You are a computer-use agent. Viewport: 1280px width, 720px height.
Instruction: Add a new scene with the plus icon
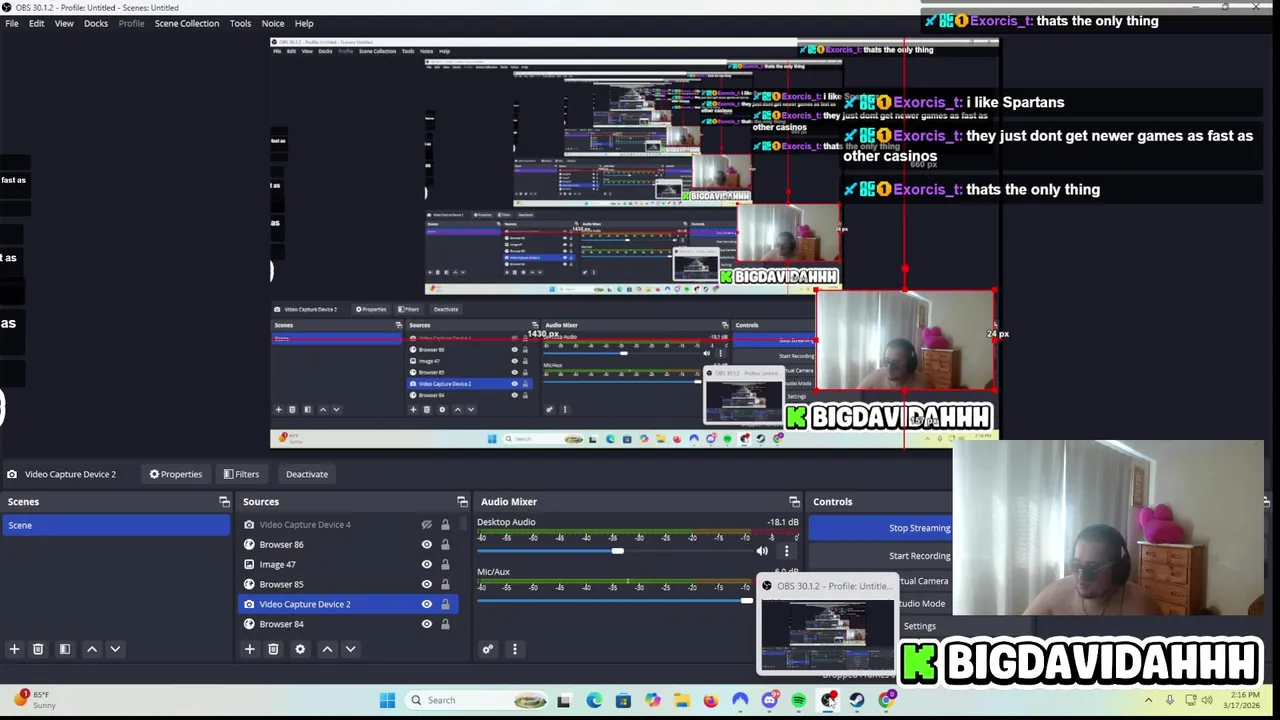(14, 649)
